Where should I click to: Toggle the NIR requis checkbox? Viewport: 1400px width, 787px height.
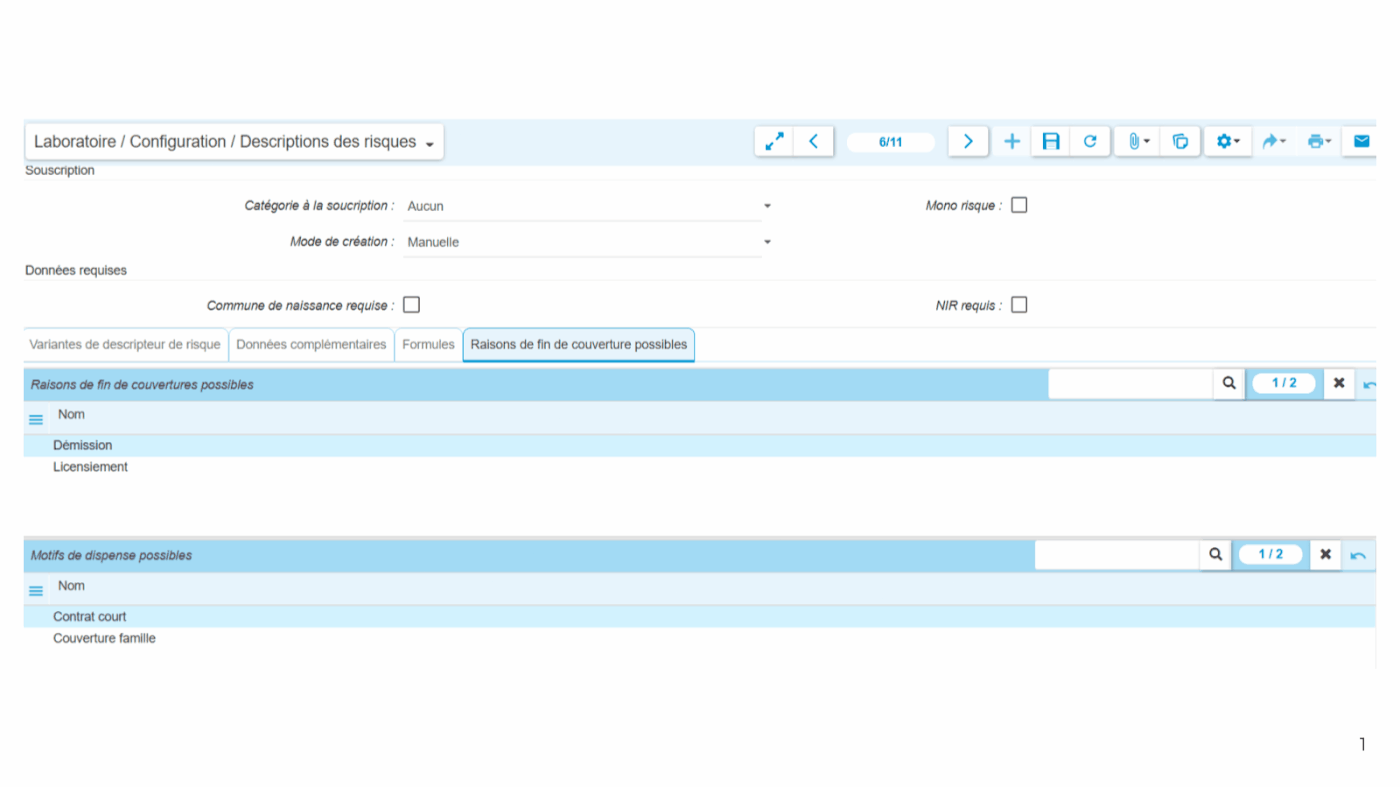(x=1019, y=305)
